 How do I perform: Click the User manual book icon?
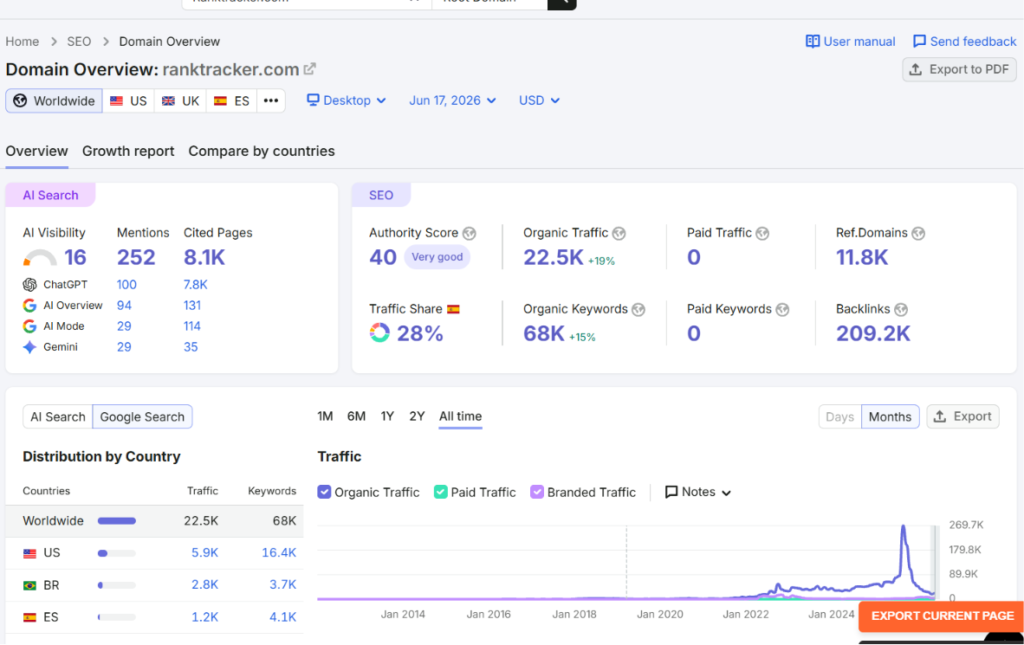(x=812, y=41)
